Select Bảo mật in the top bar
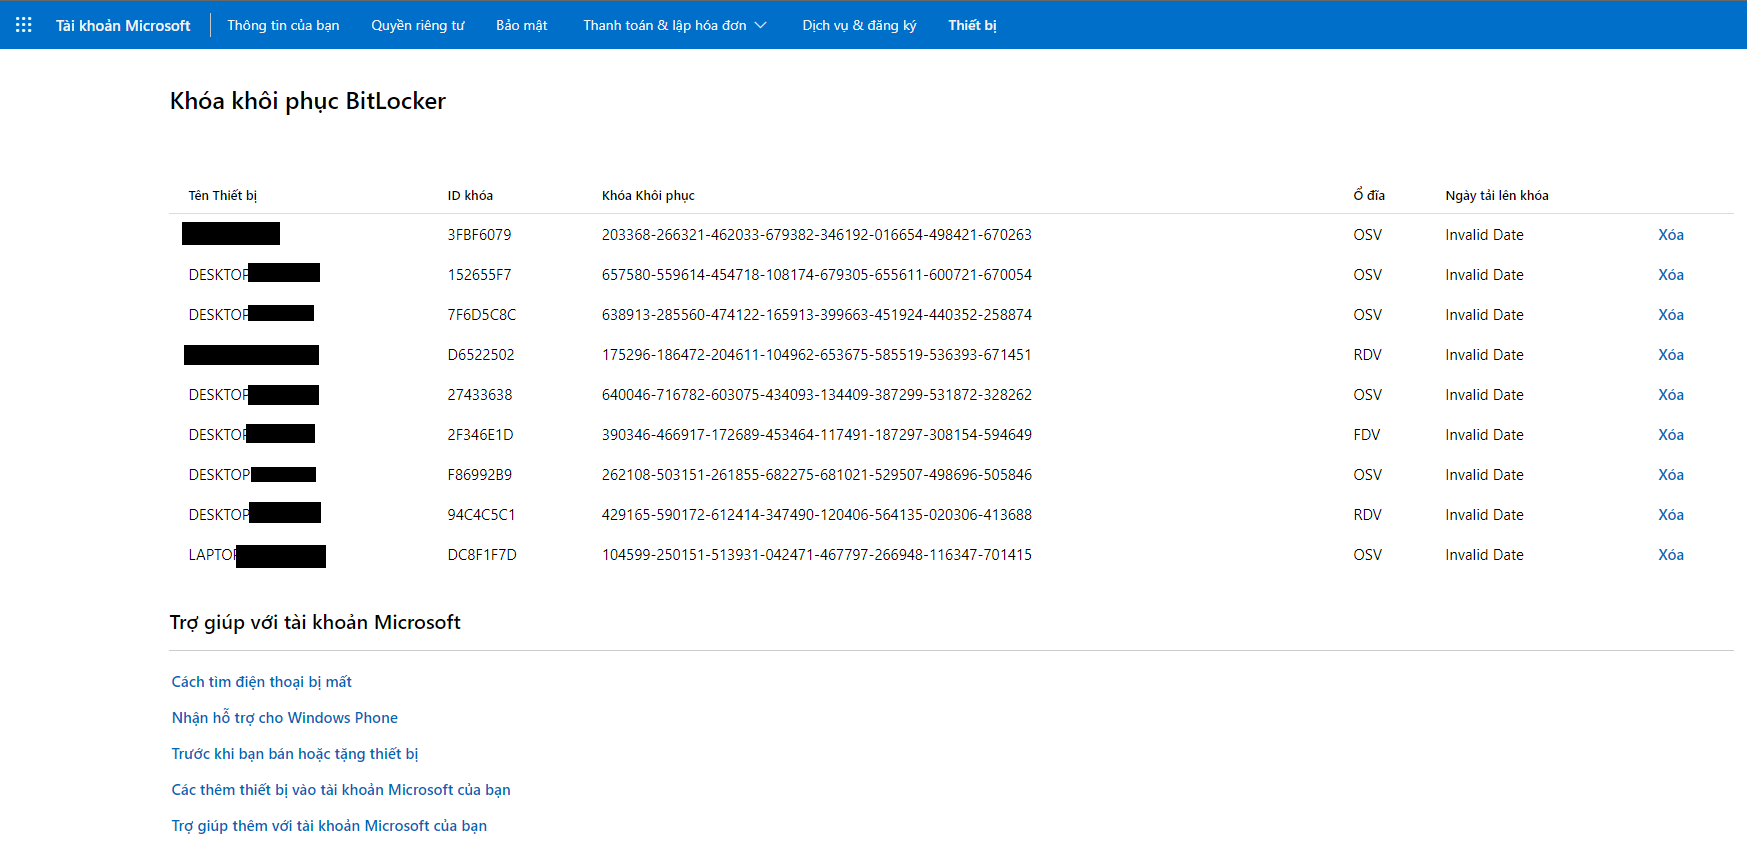This screenshot has height=857, width=1747. pos(522,25)
